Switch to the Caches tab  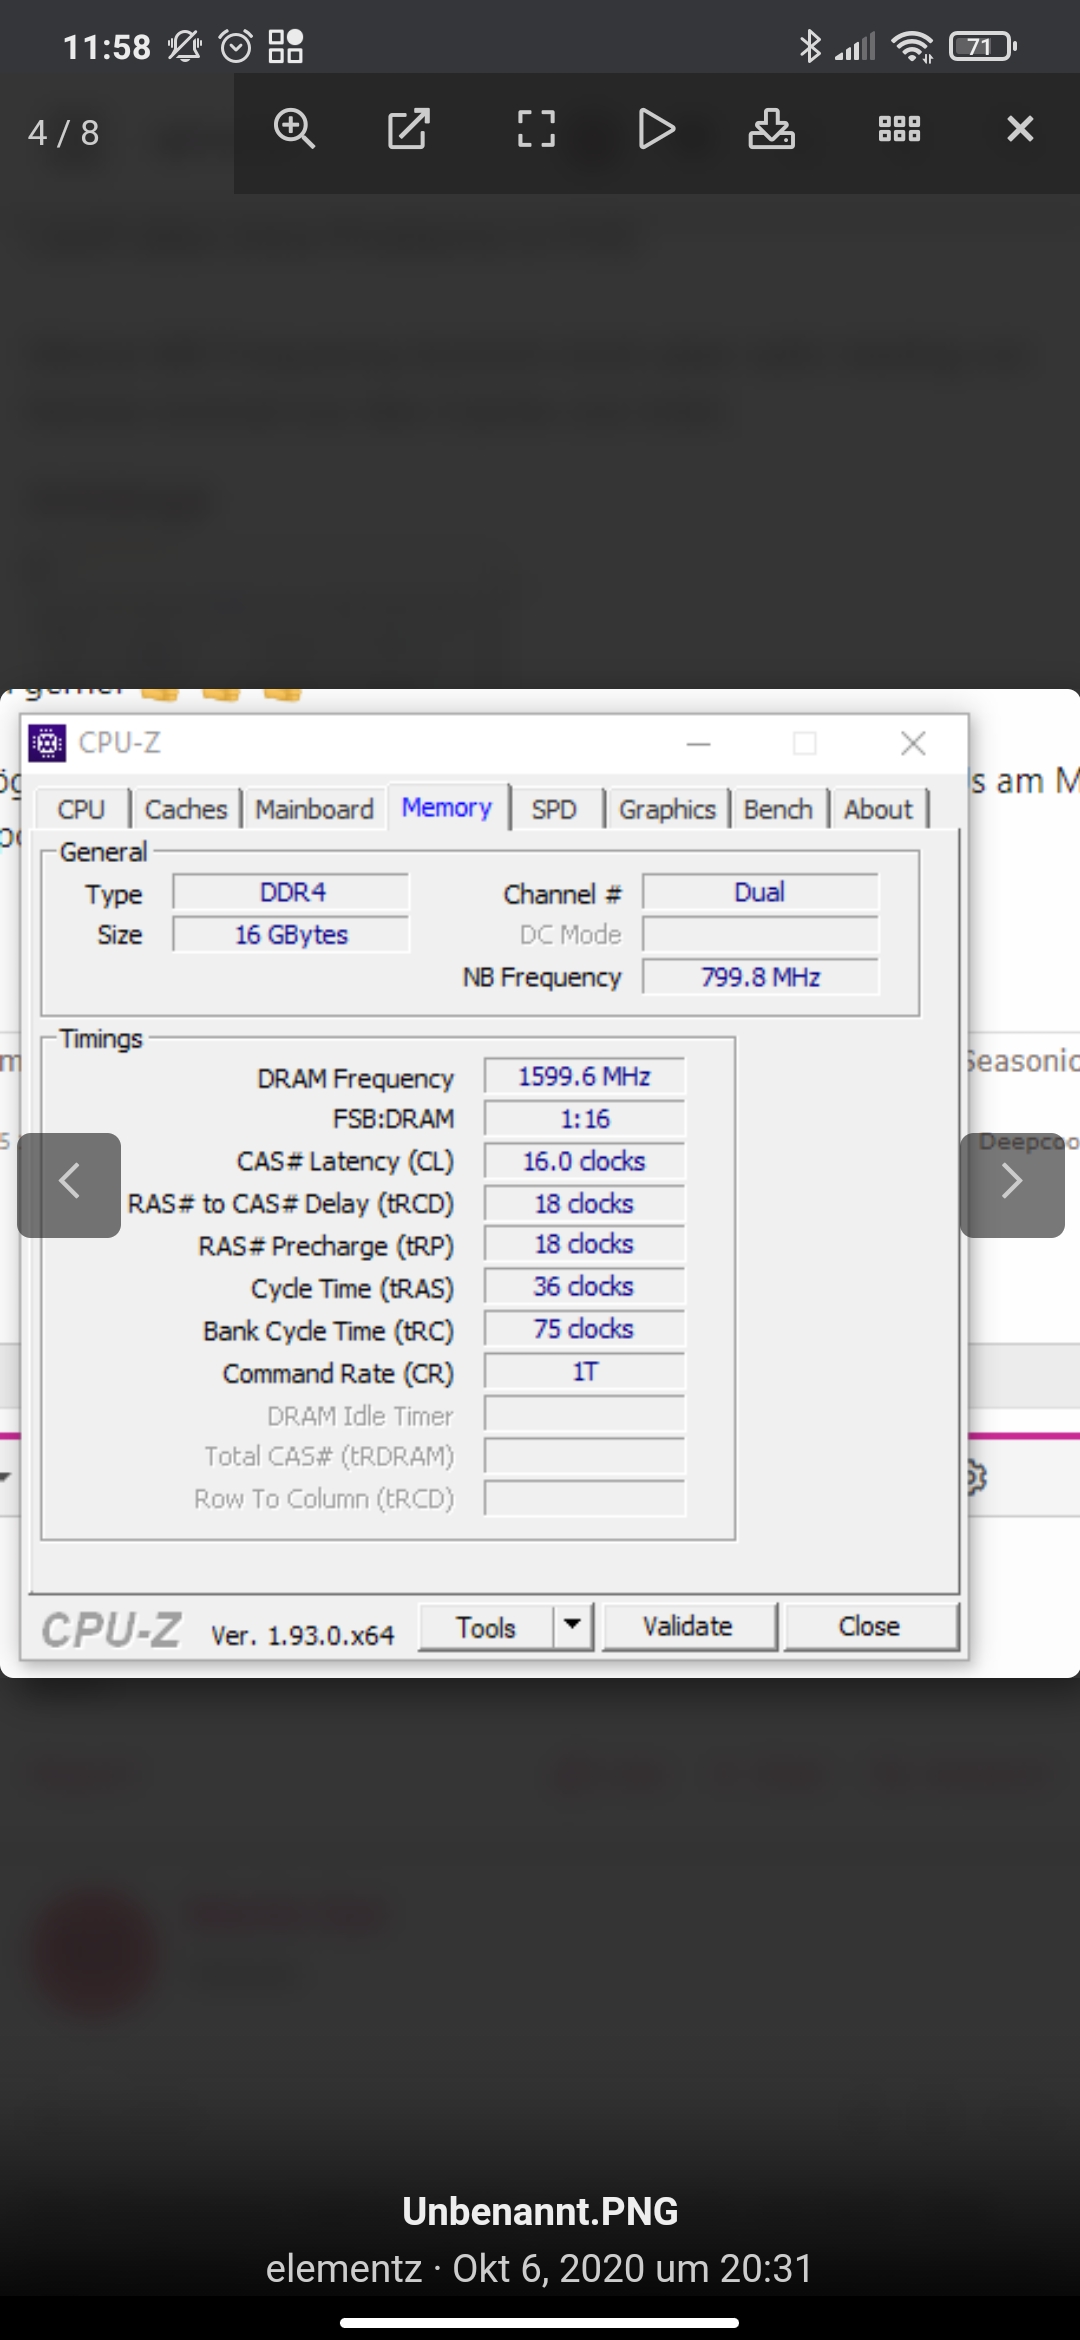point(186,809)
